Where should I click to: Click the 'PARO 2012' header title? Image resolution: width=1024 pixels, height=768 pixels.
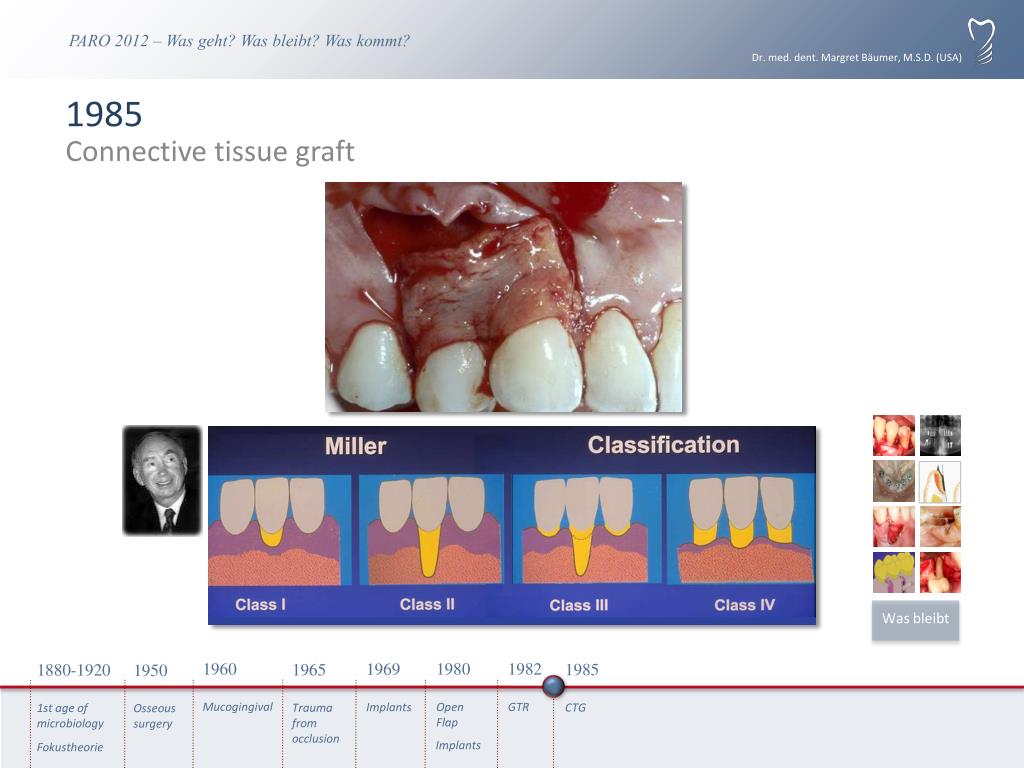click(239, 41)
